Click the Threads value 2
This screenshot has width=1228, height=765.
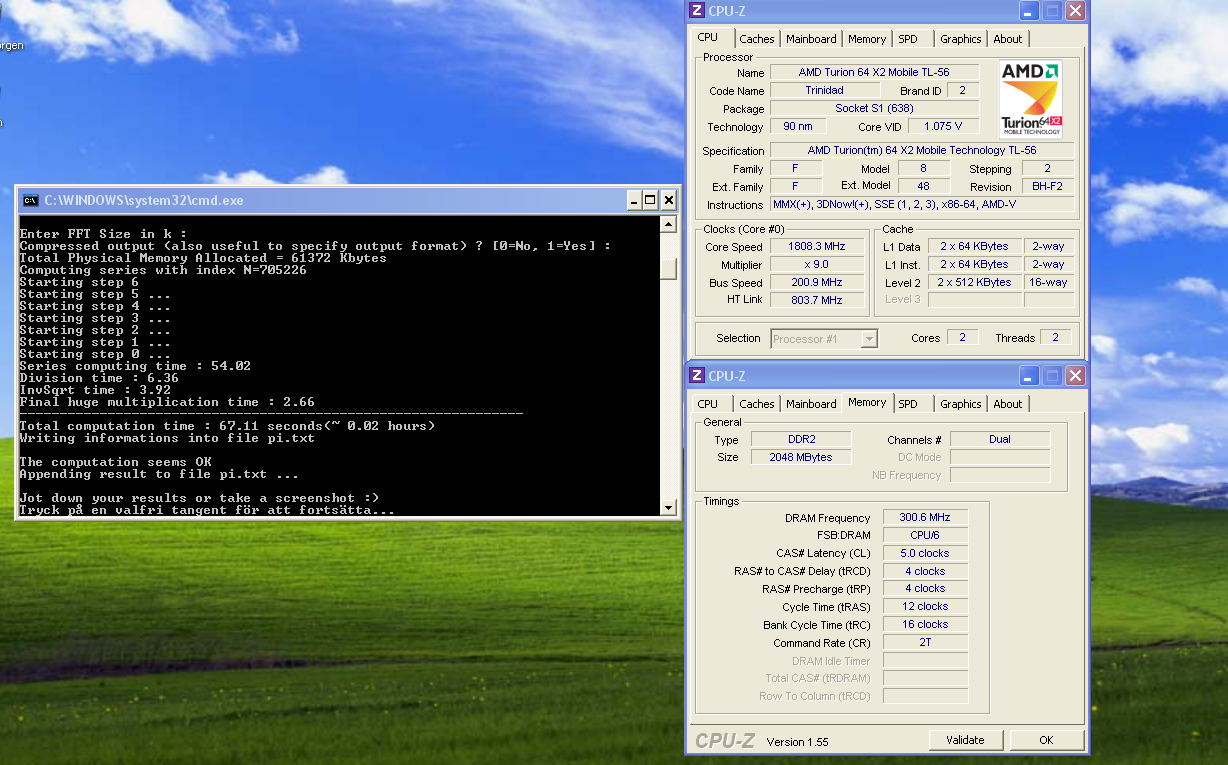pyautogui.click(x=1055, y=338)
